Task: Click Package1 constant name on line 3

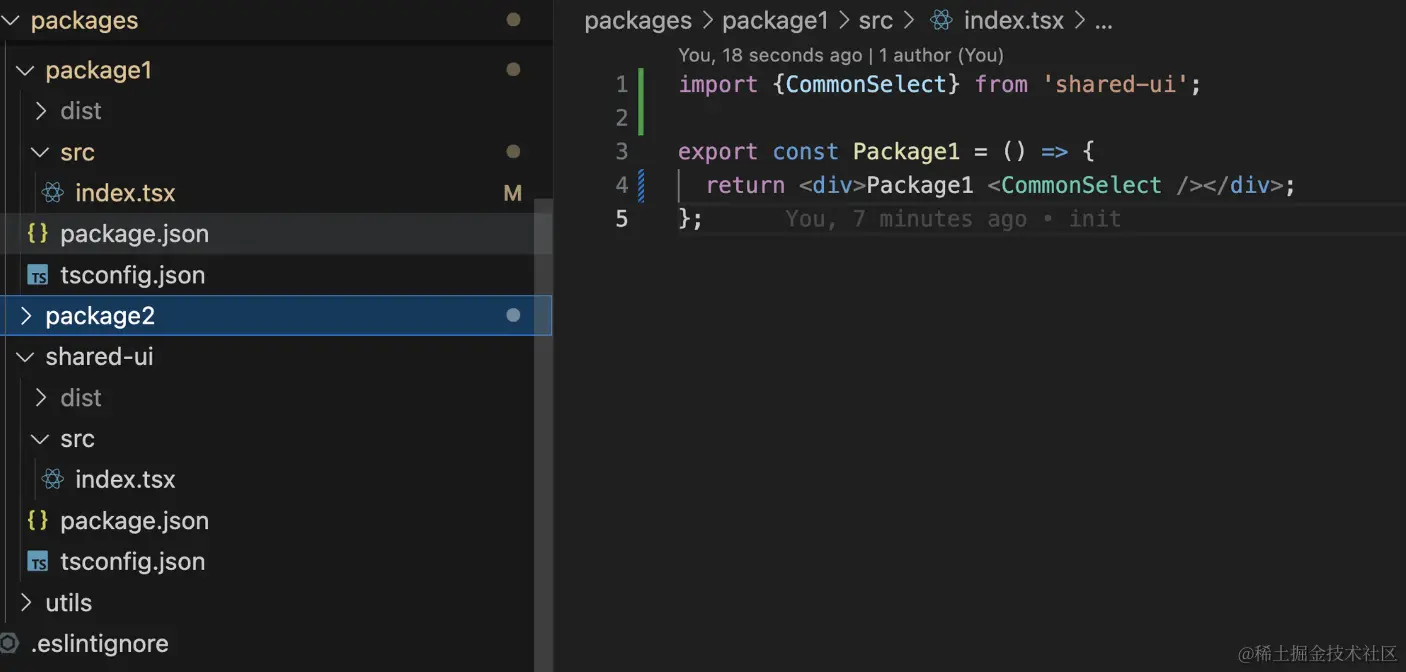Action: tap(906, 151)
